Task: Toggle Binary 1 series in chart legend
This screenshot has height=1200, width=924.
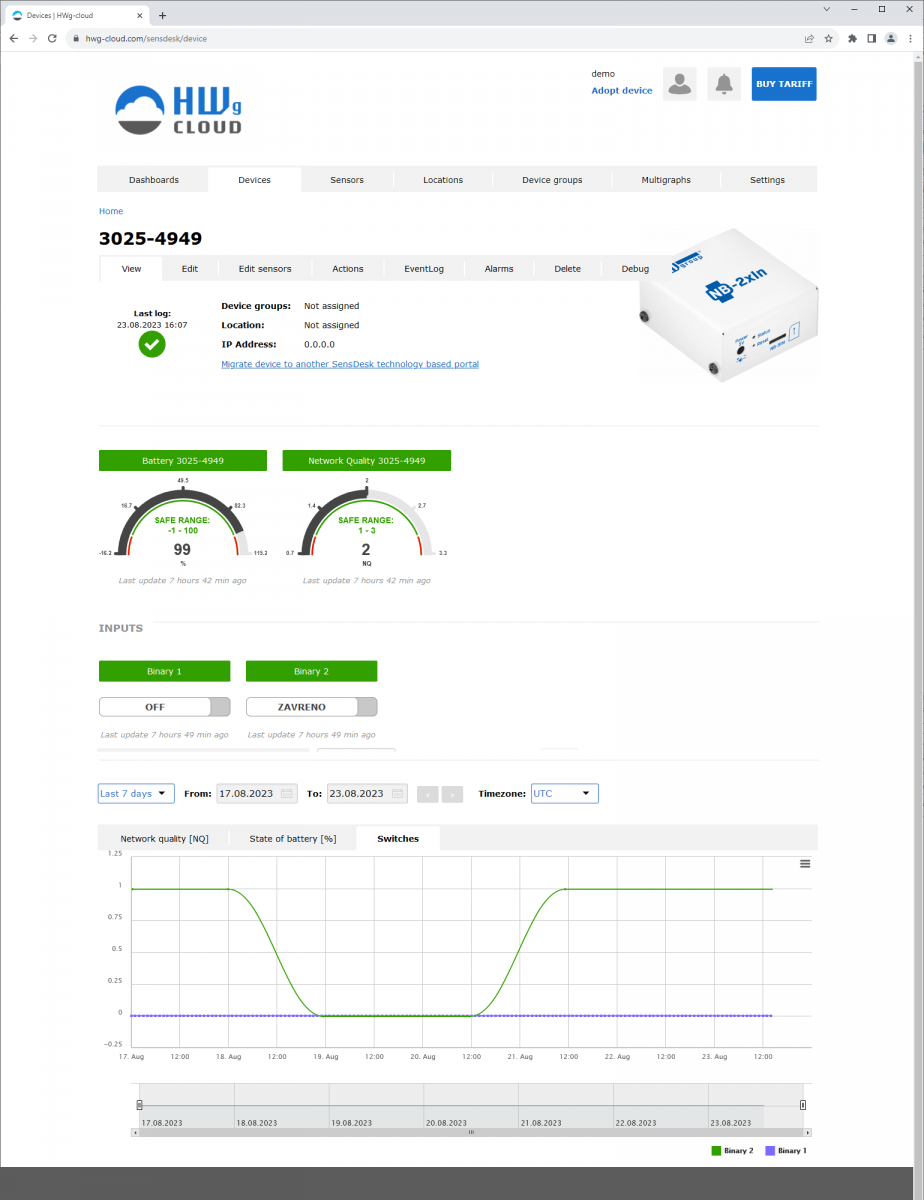Action: (785, 1151)
